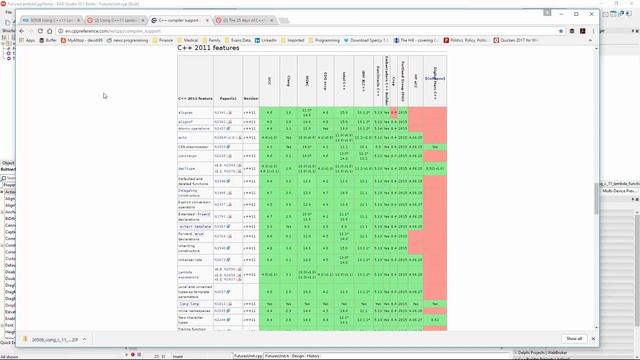Click the dark extension icon beside the star
Image resolution: width=640 pixels, height=360 pixels.
pos(572,31)
